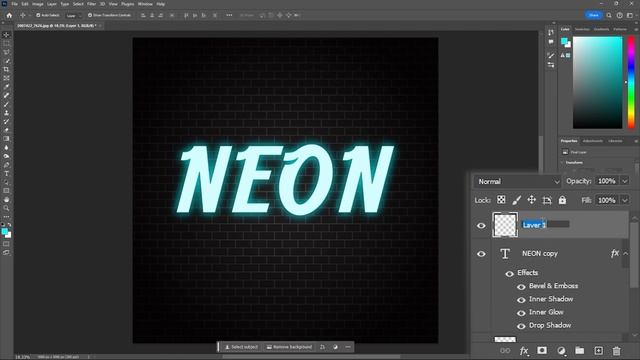Click Remove background button
640x360 pixels.
289,347
